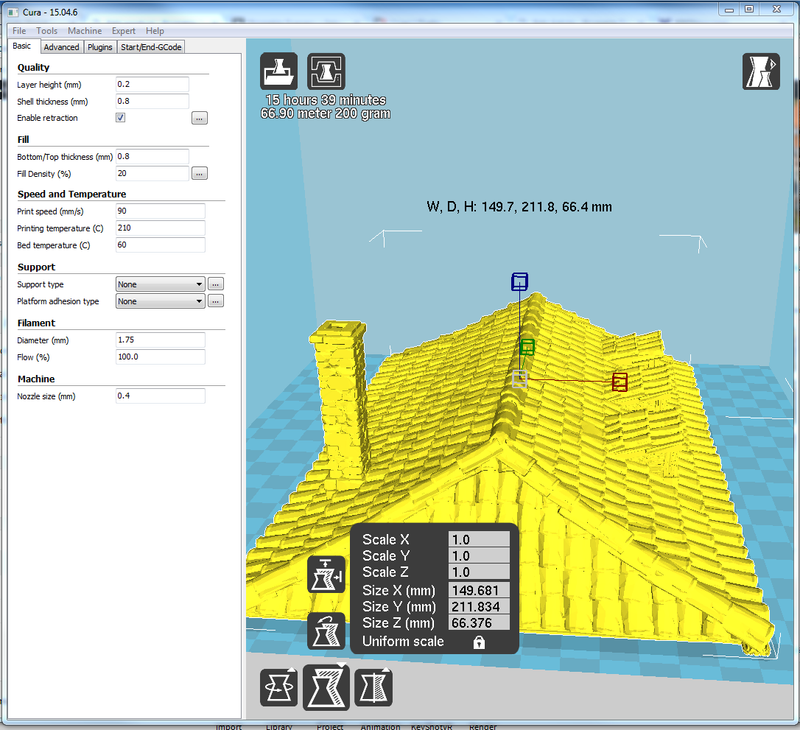The image size is (800, 730).
Task: Switch to the Start/End-GCode tab
Action: pyautogui.click(x=151, y=47)
